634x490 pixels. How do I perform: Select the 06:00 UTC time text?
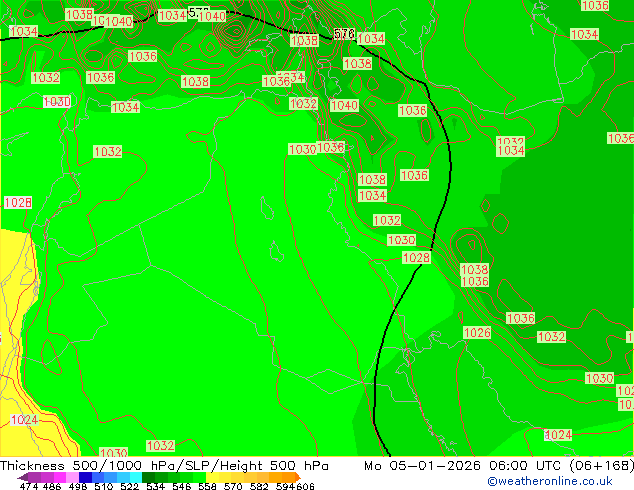click(524, 466)
